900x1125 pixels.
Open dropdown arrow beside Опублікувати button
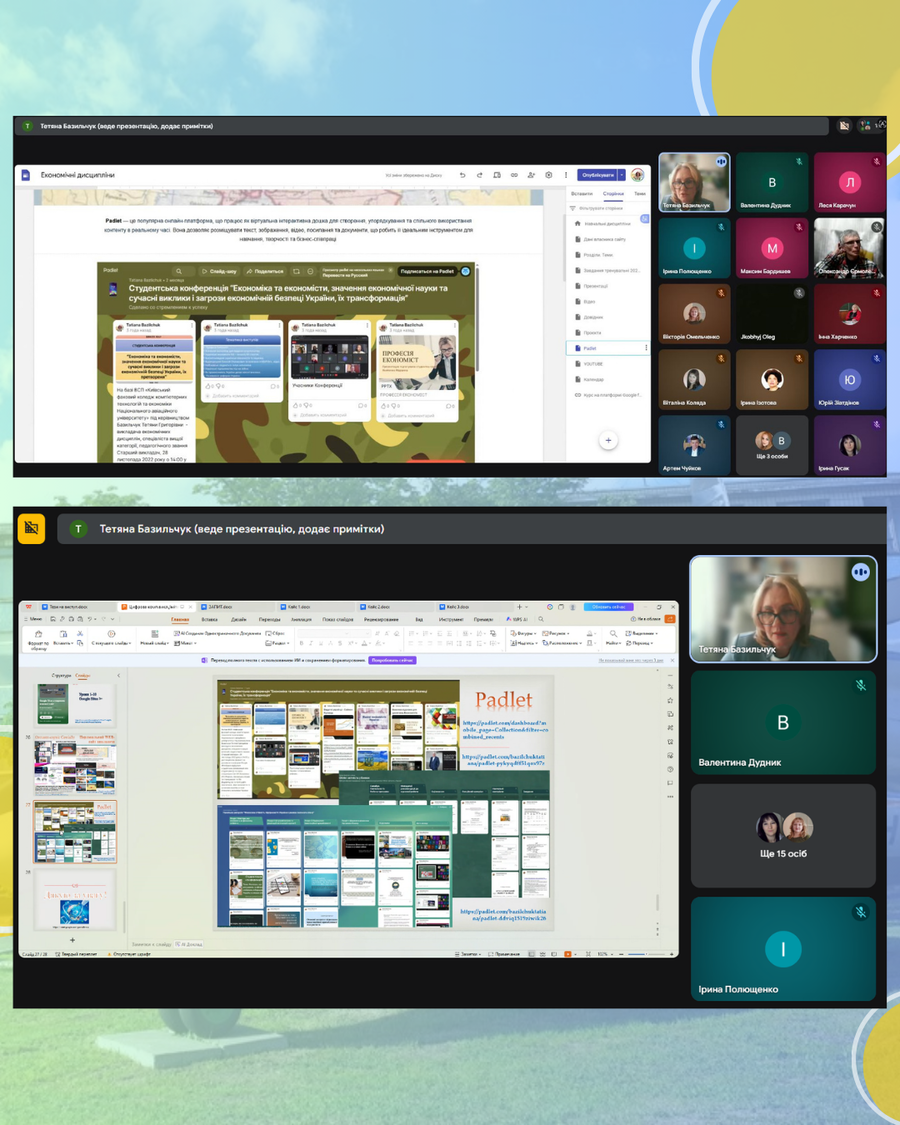[x=622, y=175]
